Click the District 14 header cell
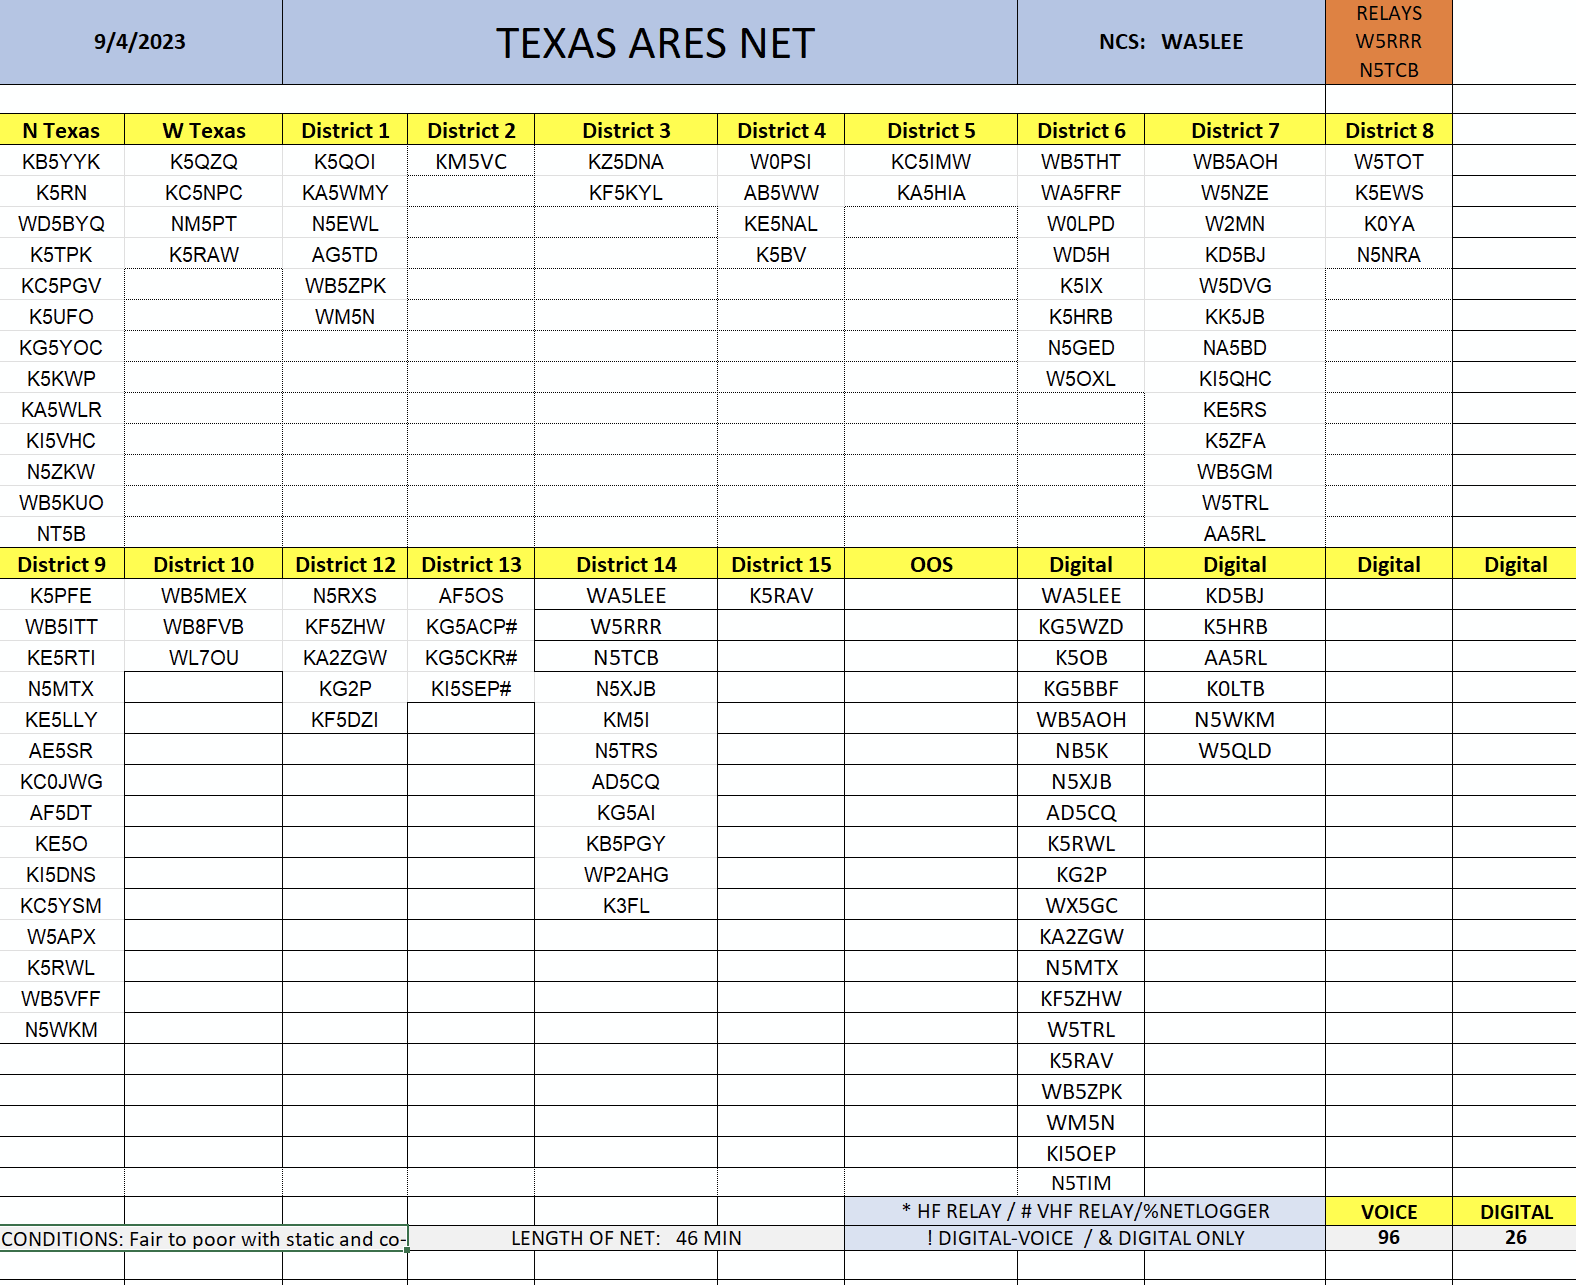The width and height of the screenshot is (1576, 1285). click(626, 564)
